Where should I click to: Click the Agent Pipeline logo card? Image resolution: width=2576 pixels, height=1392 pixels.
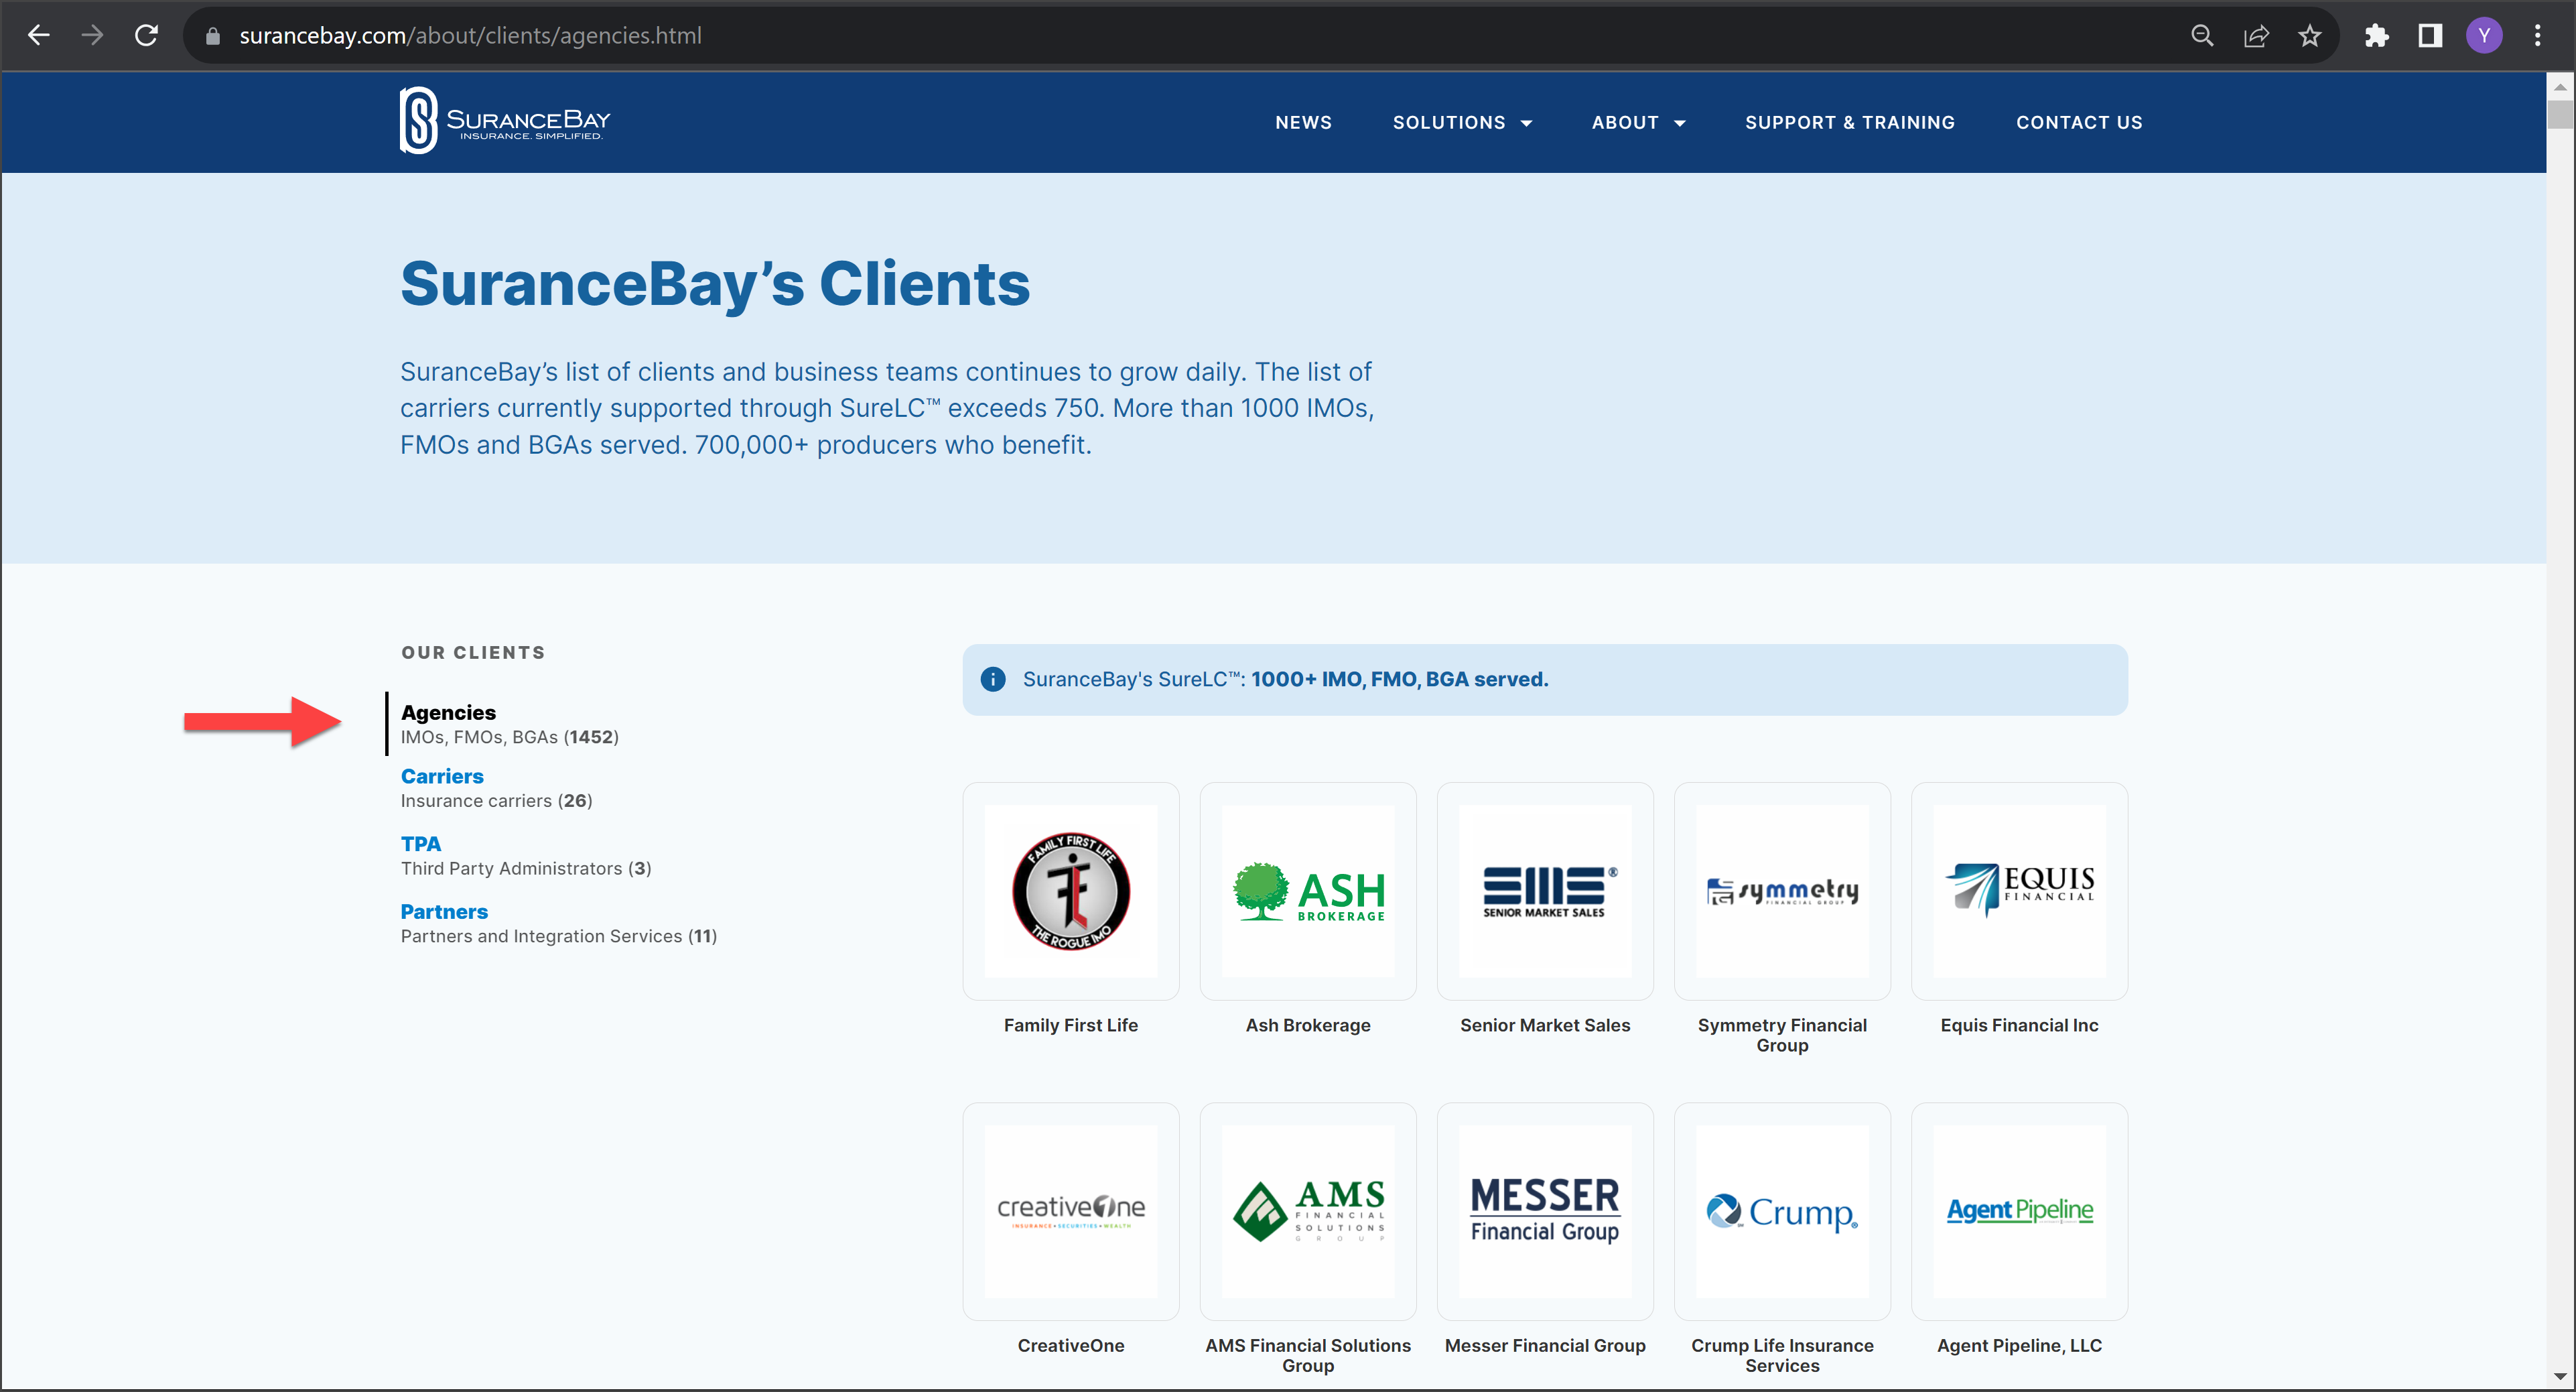point(2019,1211)
